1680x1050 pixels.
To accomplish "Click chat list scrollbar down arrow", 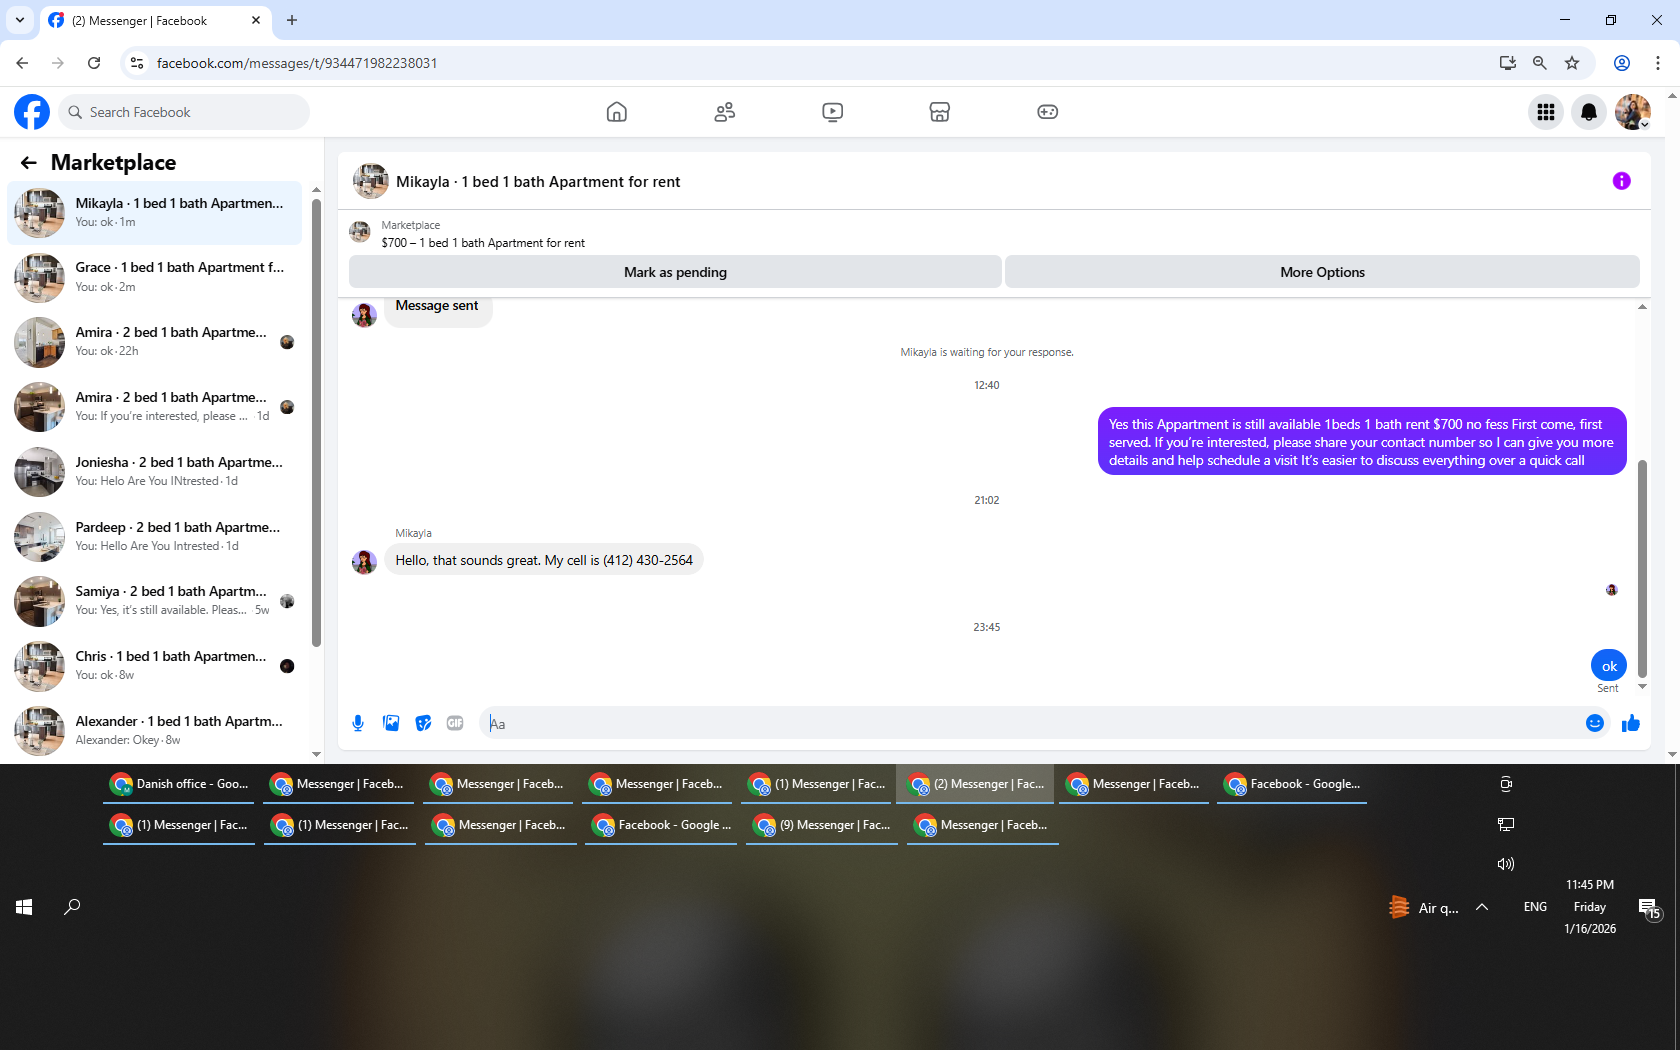I will point(316,754).
